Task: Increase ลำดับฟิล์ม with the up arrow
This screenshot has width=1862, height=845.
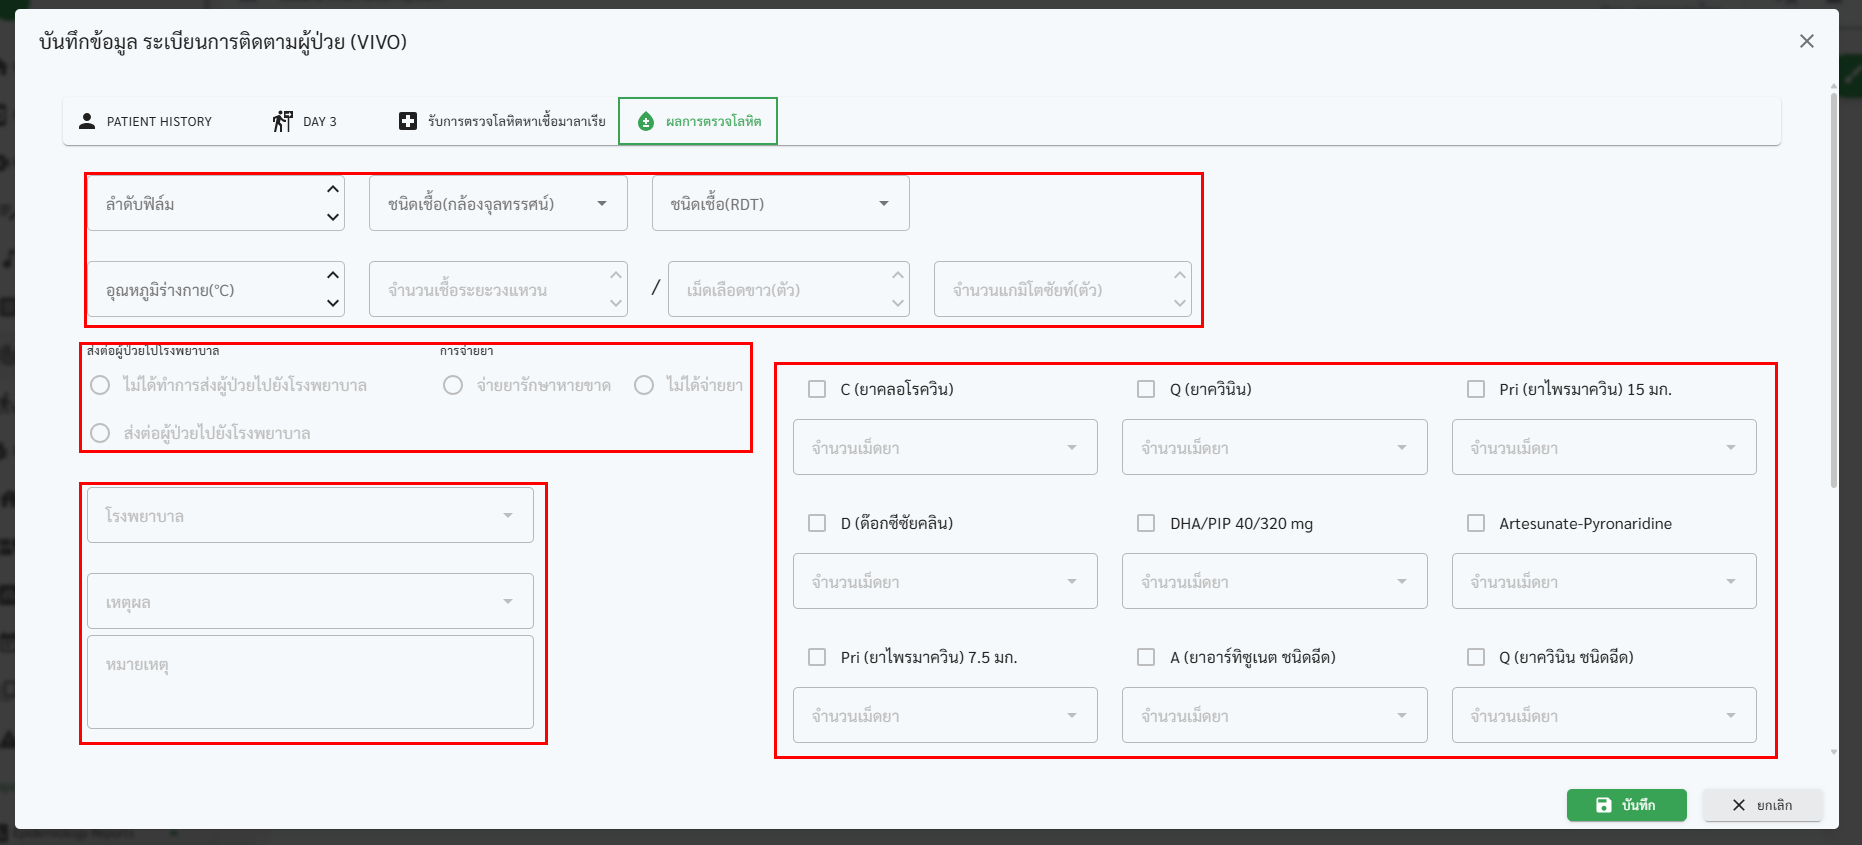Action: coord(333,189)
